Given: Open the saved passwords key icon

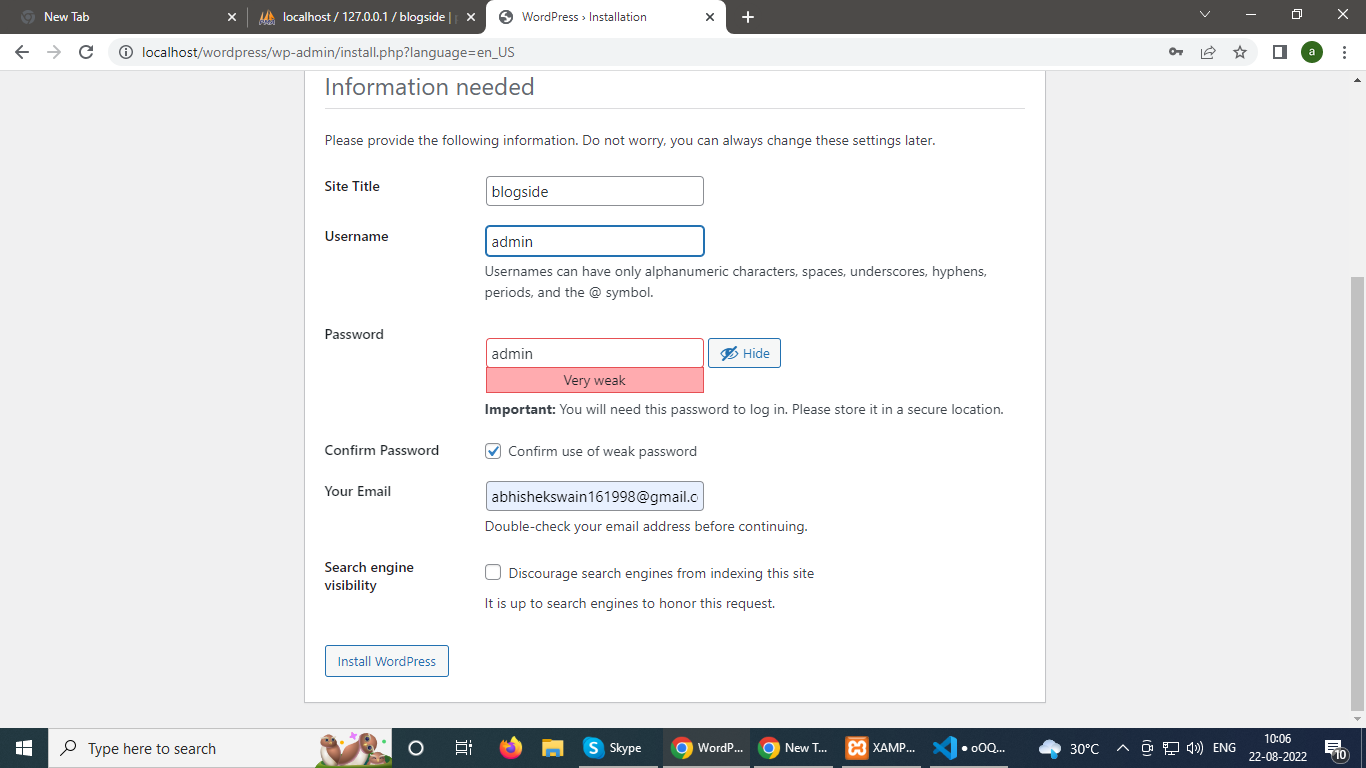Looking at the screenshot, I should point(1176,52).
